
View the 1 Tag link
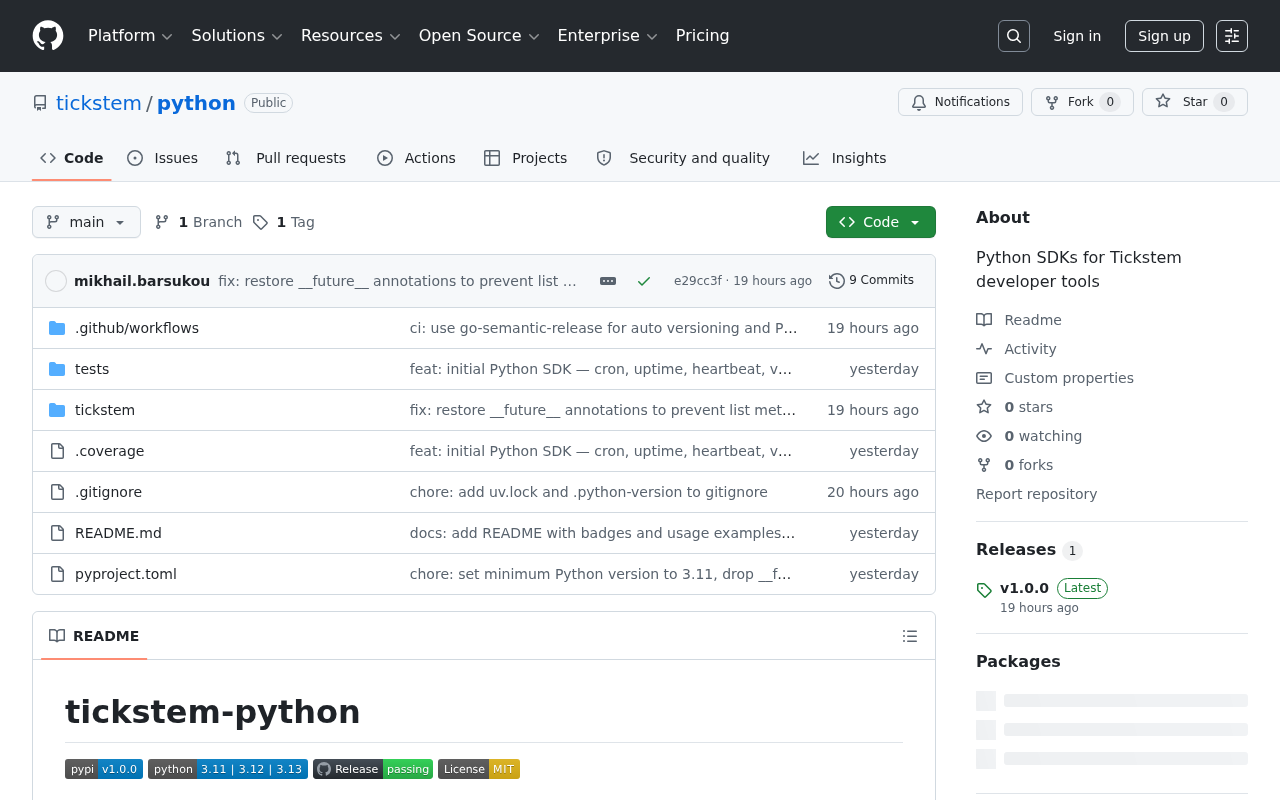coord(284,222)
